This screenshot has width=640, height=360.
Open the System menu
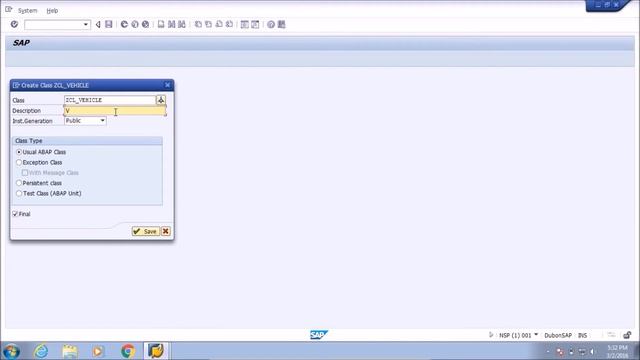click(x=27, y=11)
